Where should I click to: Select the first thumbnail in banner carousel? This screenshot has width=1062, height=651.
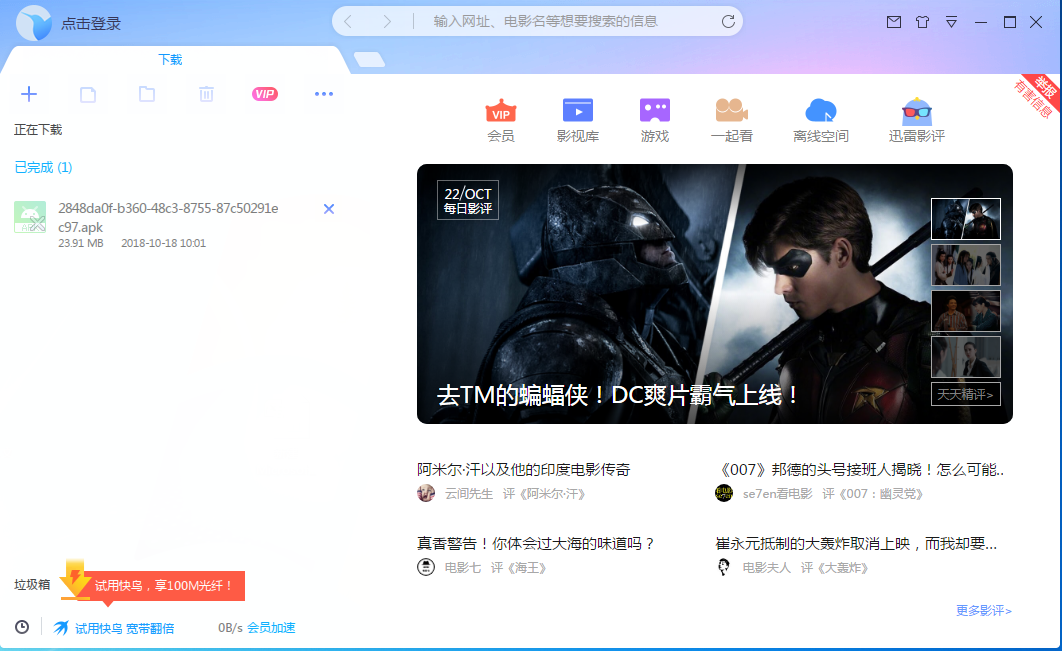tap(965, 219)
